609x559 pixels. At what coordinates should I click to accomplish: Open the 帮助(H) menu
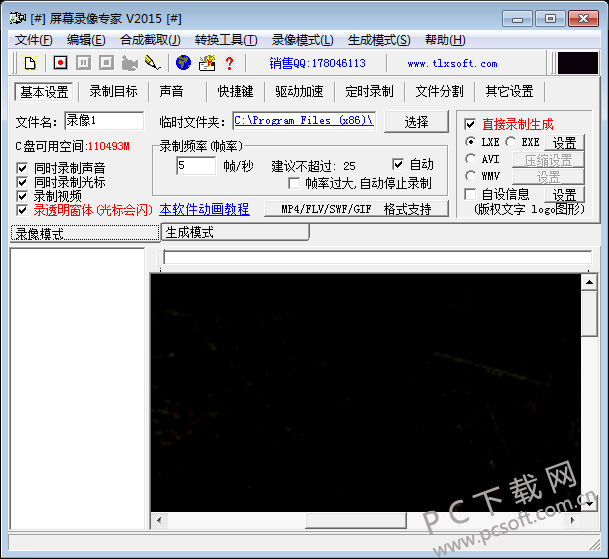pyautogui.click(x=445, y=40)
